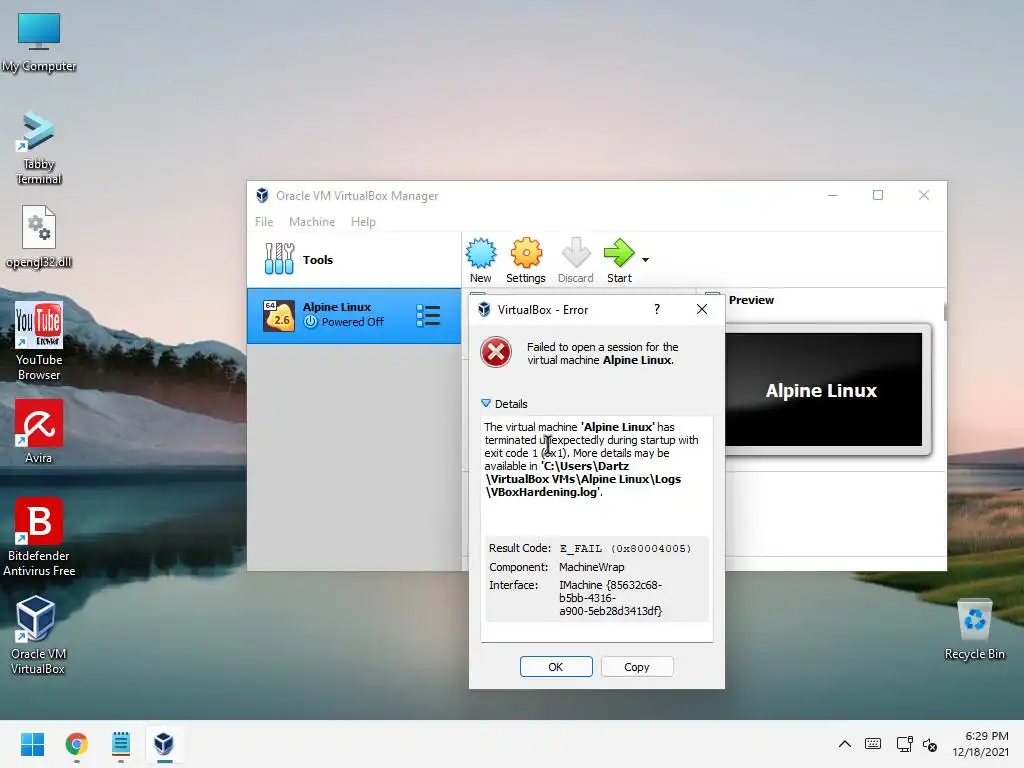1024x768 pixels.
Task: Open the clock and date panel
Action: [x=980, y=744]
